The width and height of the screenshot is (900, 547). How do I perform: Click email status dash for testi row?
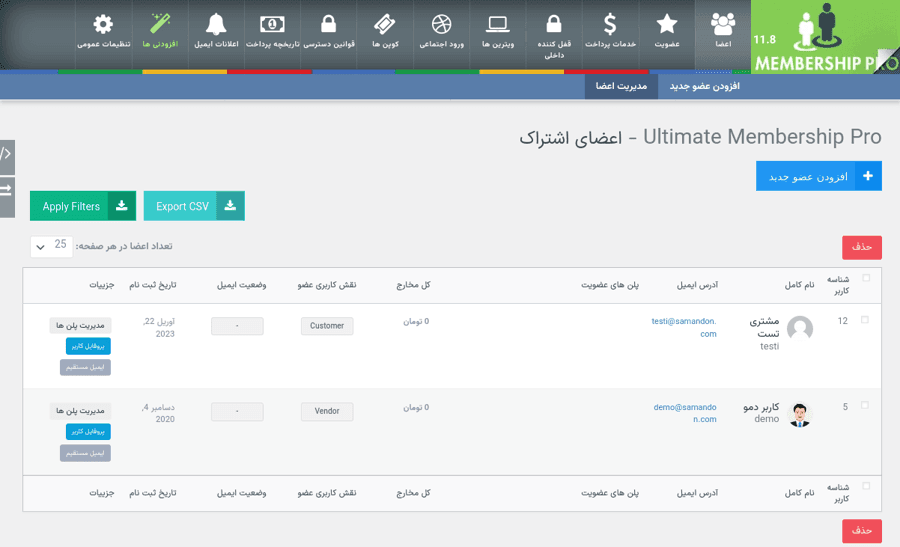[237, 325]
